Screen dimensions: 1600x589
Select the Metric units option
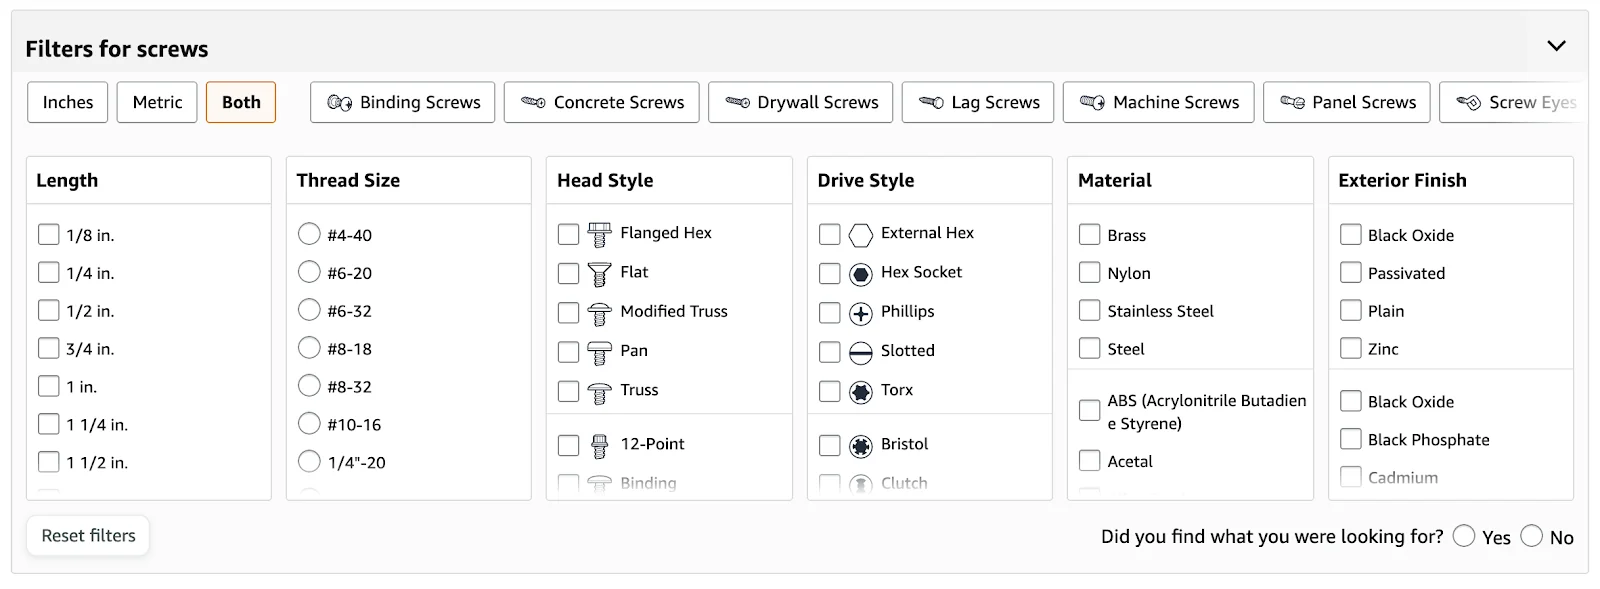click(x=157, y=102)
